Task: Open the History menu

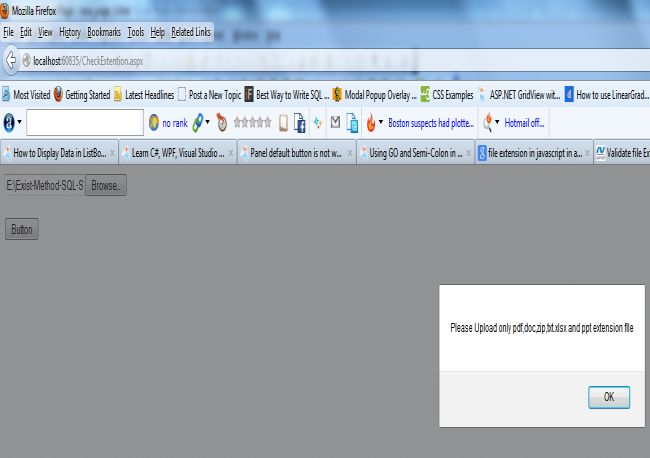Action: [x=70, y=32]
